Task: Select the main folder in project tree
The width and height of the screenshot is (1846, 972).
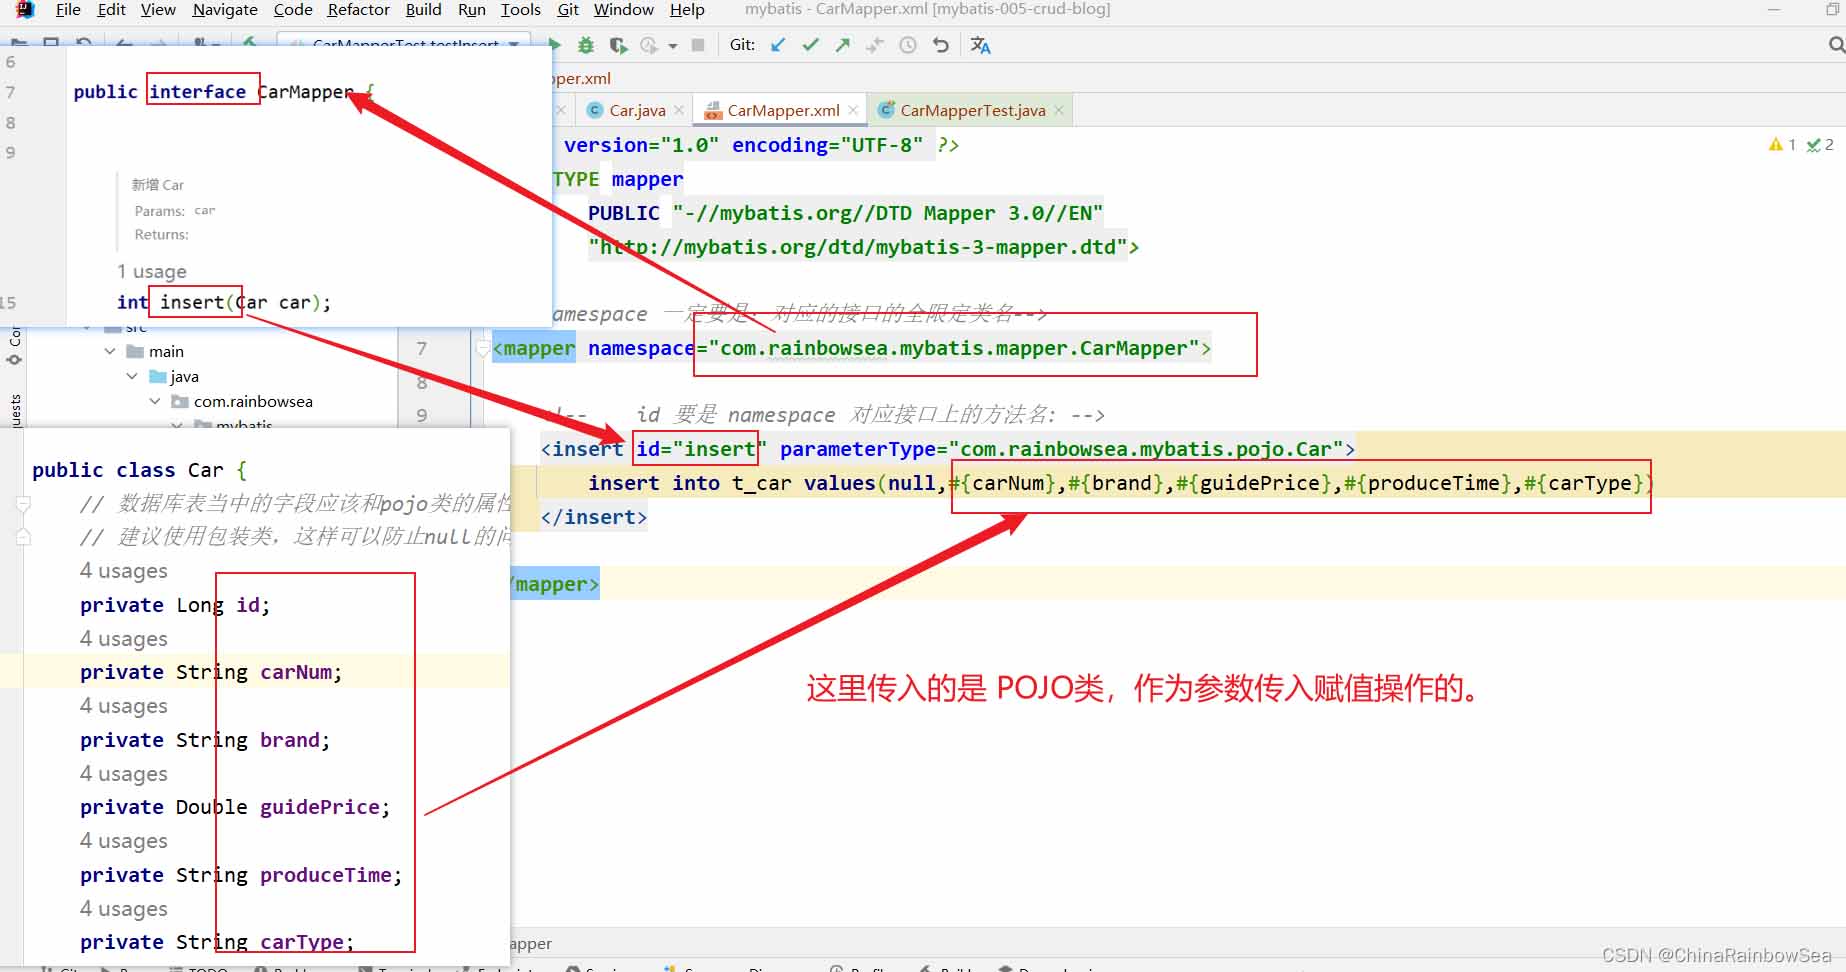Action: click(x=166, y=351)
